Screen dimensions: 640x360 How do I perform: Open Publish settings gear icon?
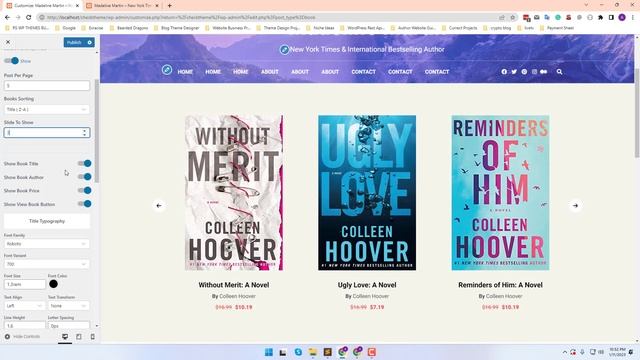tap(90, 42)
